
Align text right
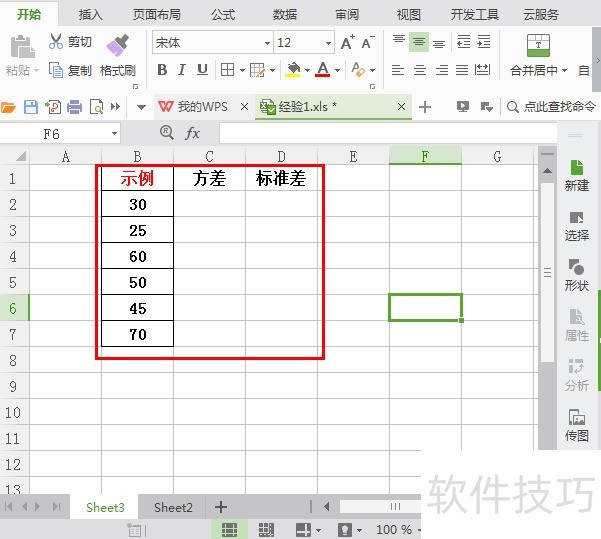click(442, 70)
